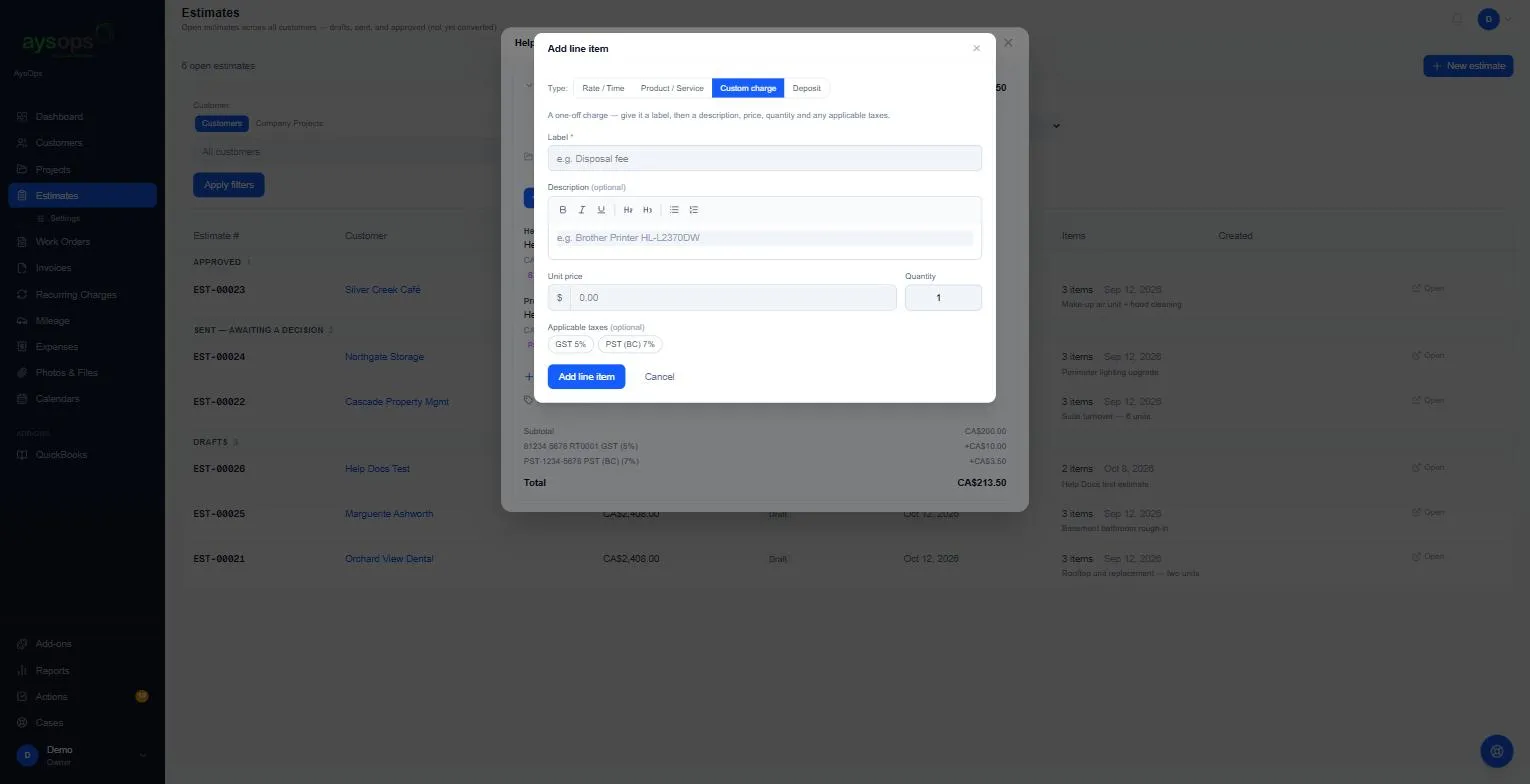Click Apply filters
1530x784 pixels.
click(229, 185)
